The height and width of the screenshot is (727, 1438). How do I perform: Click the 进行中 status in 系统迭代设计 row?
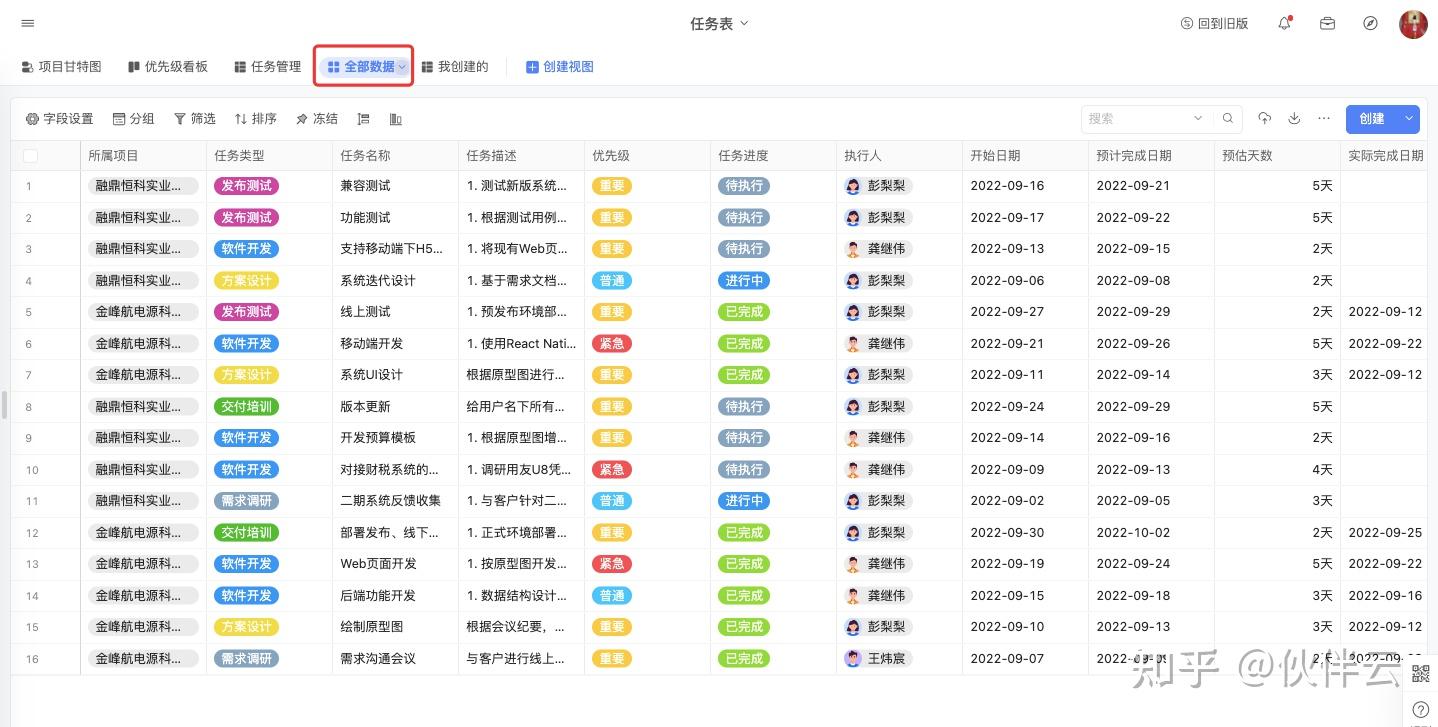(x=744, y=280)
